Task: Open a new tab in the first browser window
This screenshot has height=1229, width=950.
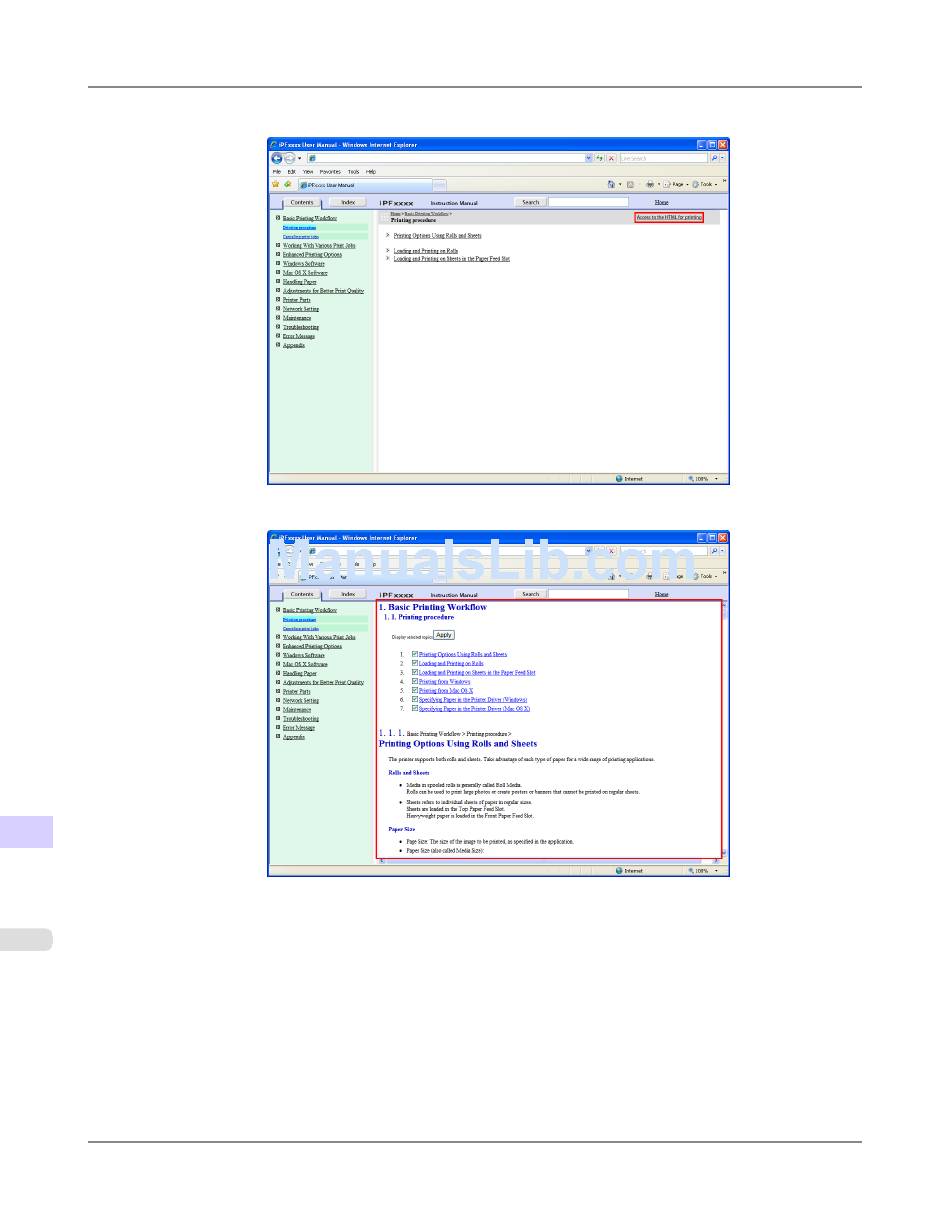Action: [x=439, y=185]
